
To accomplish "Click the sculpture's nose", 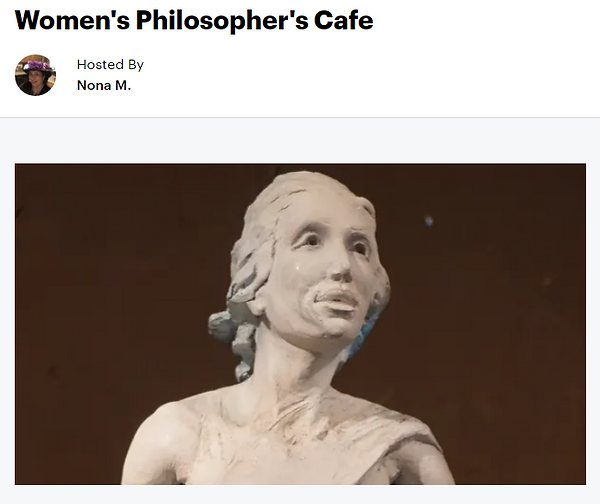I will click(x=340, y=270).
